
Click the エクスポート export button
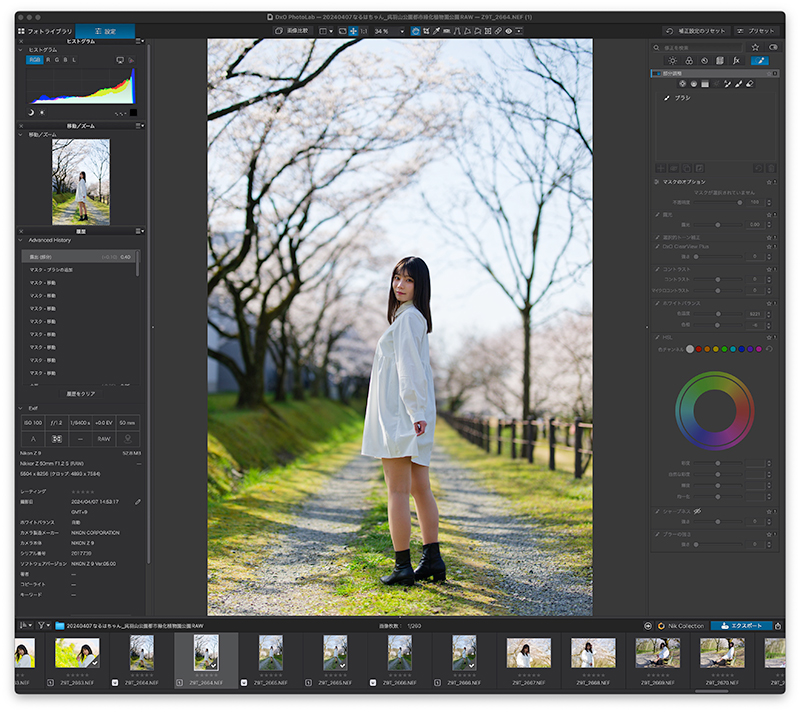point(741,626)
